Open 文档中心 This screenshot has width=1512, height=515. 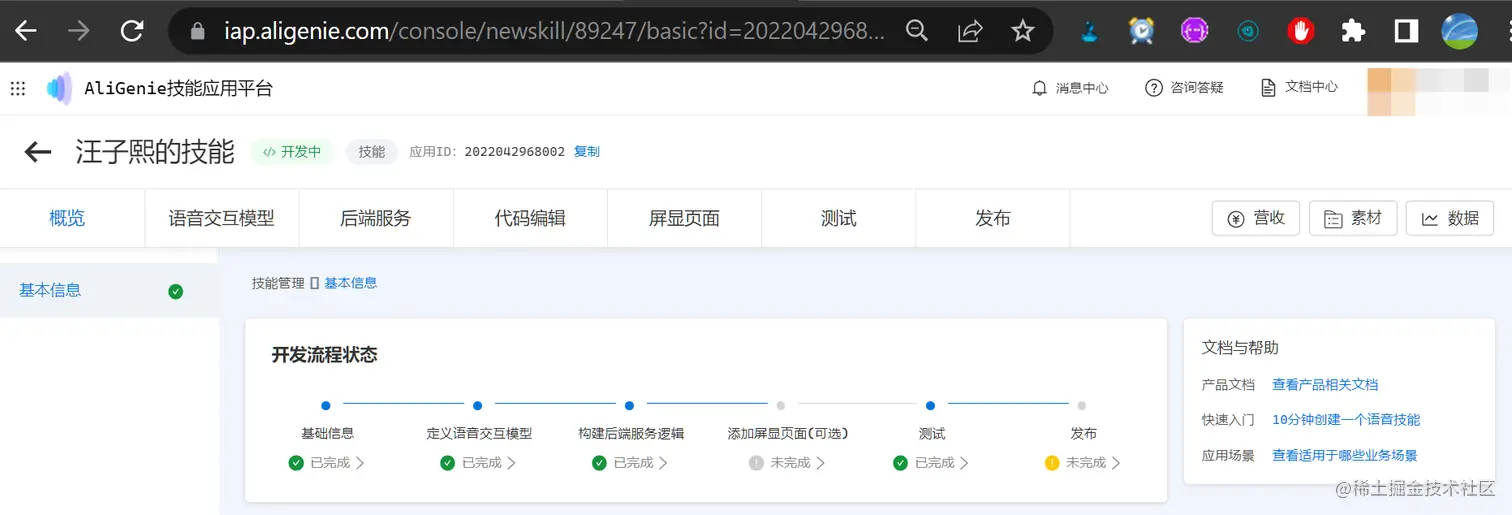point(1299,88)
